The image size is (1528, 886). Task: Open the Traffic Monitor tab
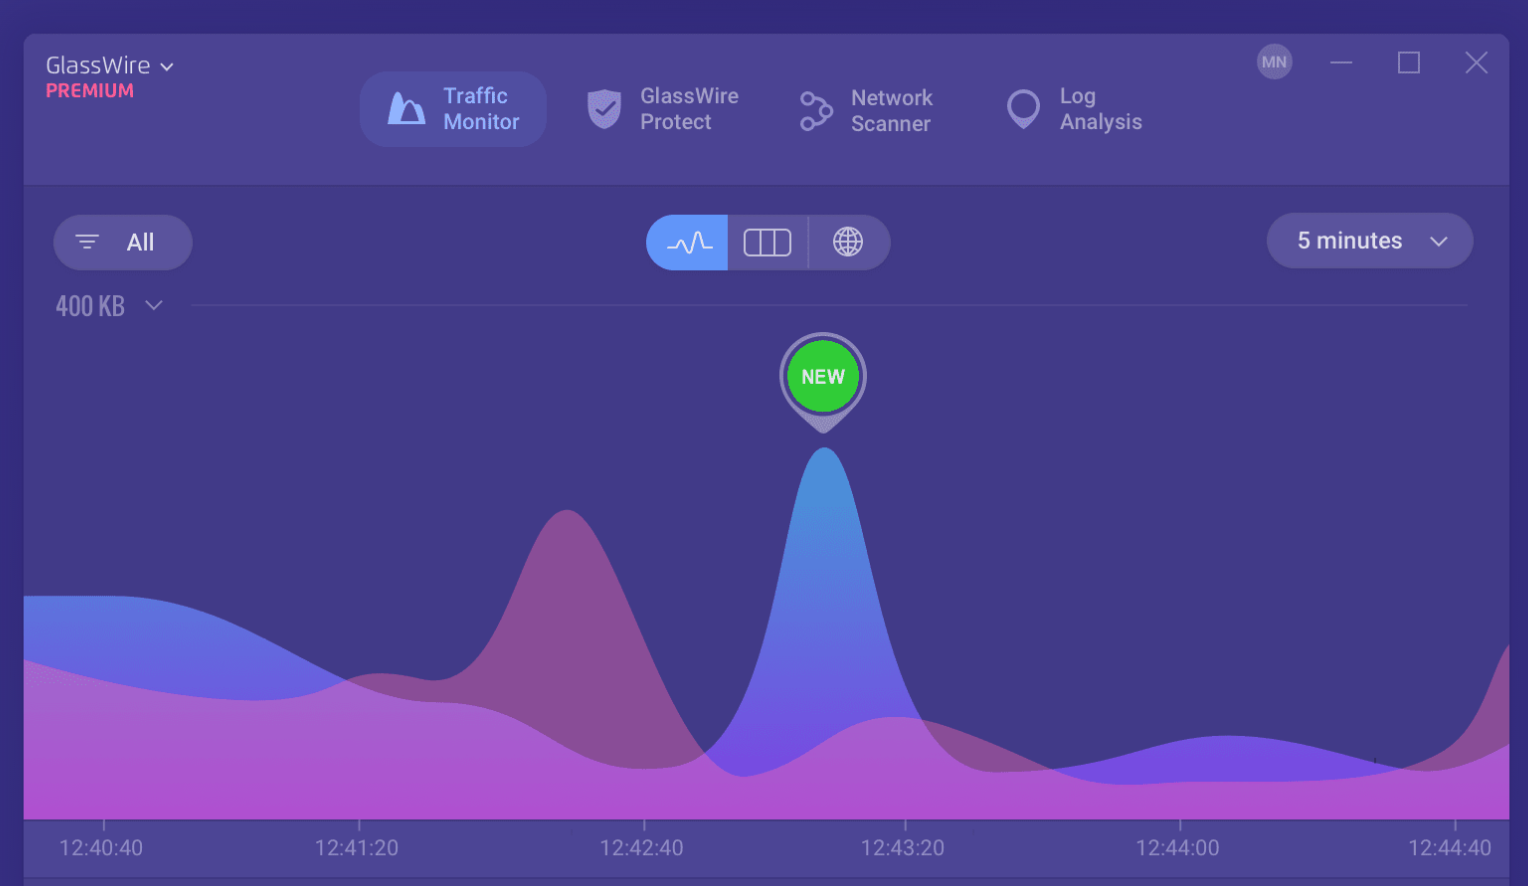point(453,109)
